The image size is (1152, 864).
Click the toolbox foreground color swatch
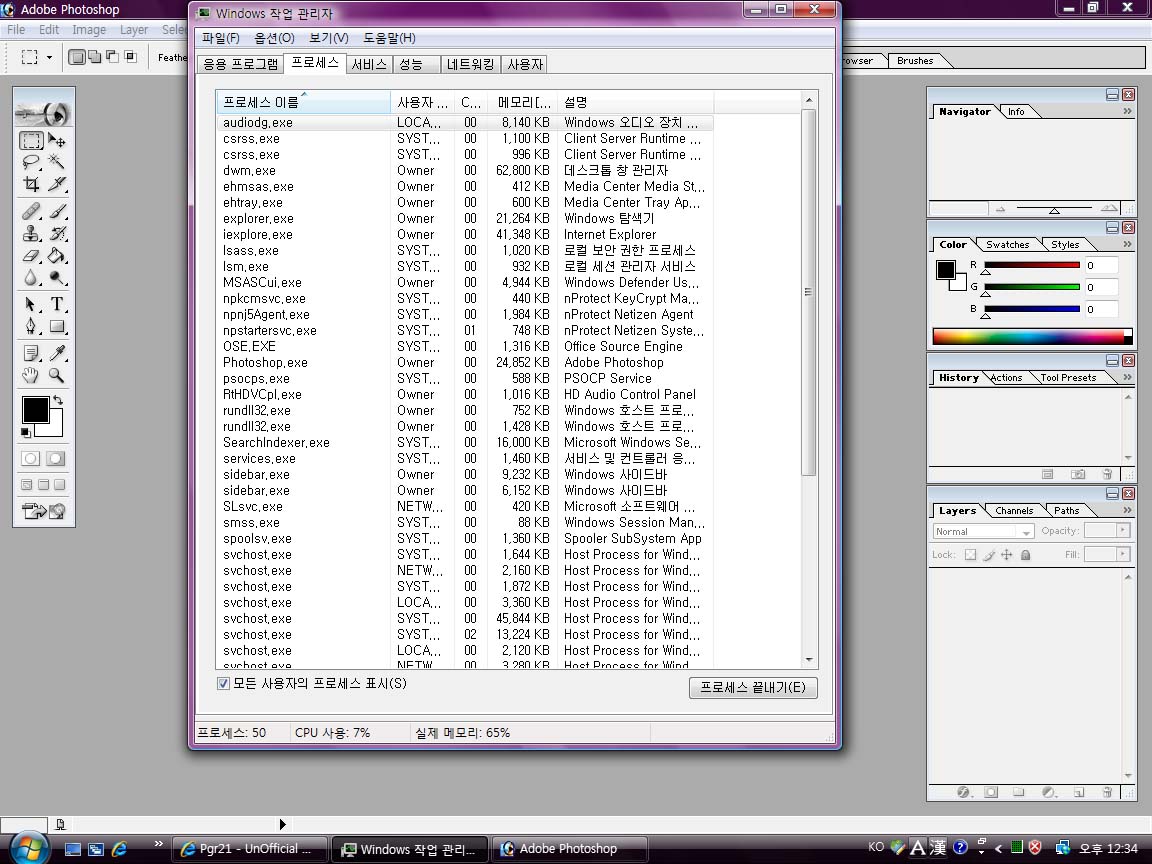pyautogui.click(x=35, y=410)
